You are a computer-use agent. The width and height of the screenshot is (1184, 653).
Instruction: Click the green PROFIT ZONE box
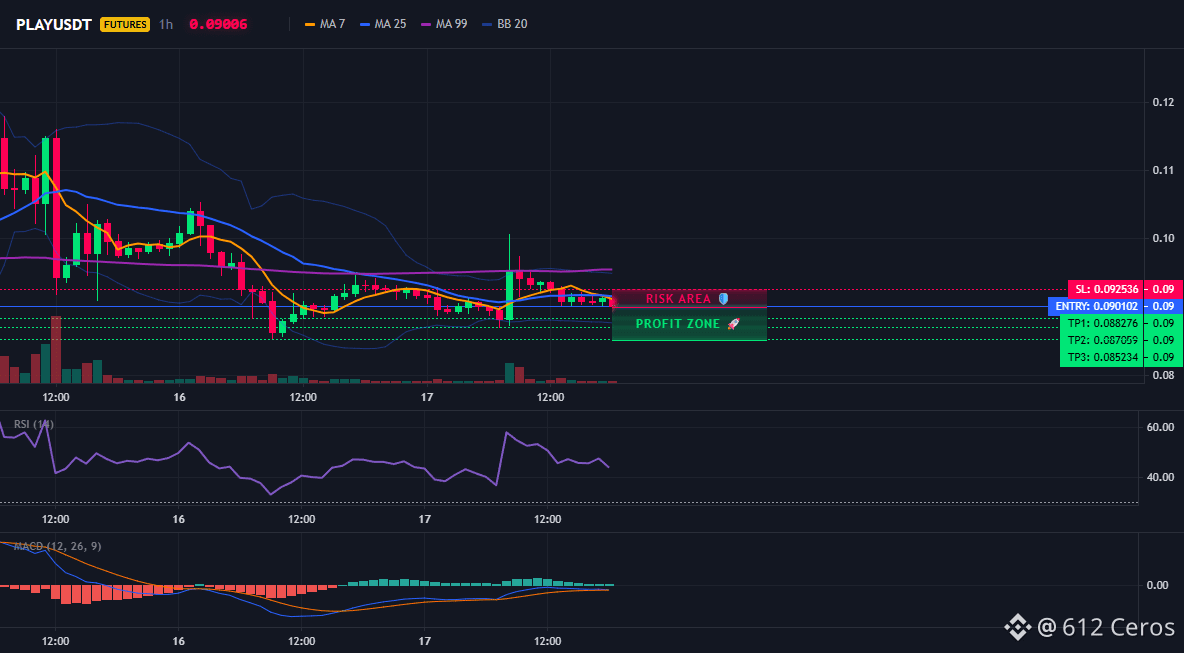pos(689,324)
